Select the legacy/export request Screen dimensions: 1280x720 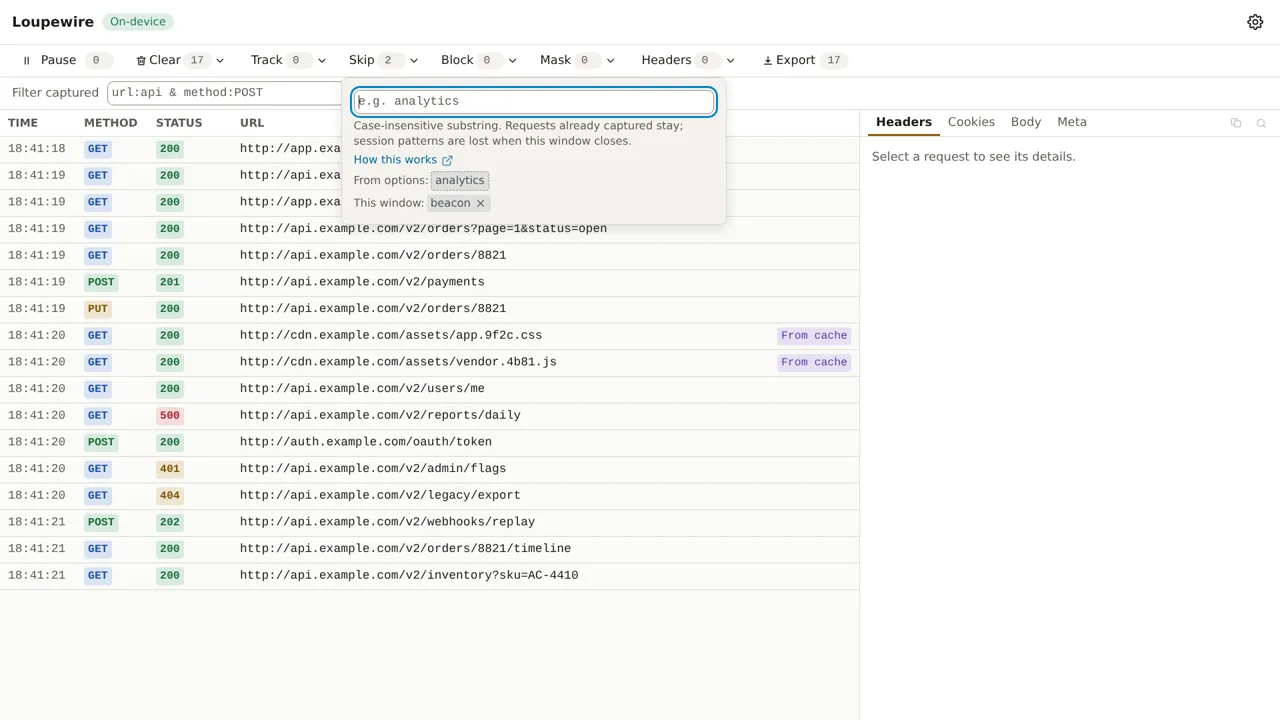tap(429, 496)
